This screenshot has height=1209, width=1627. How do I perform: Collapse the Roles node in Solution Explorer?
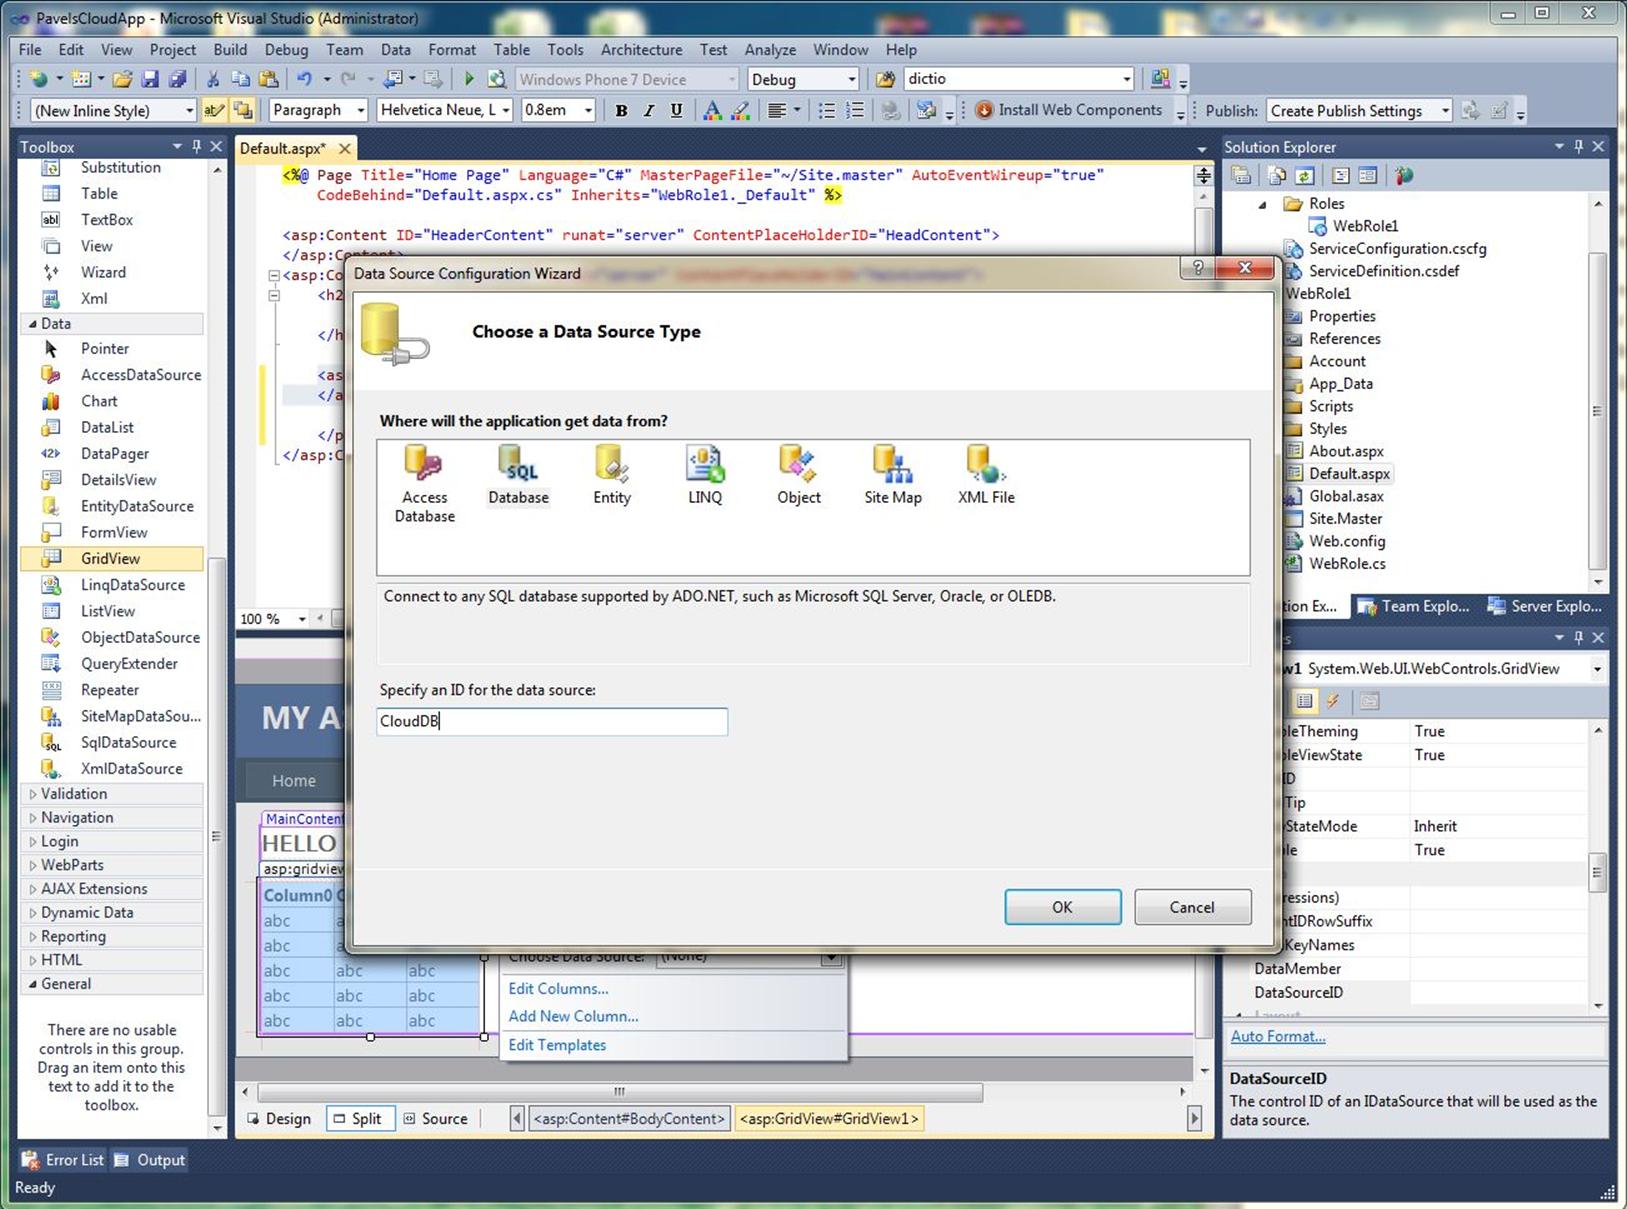(x=1263, y=204)
